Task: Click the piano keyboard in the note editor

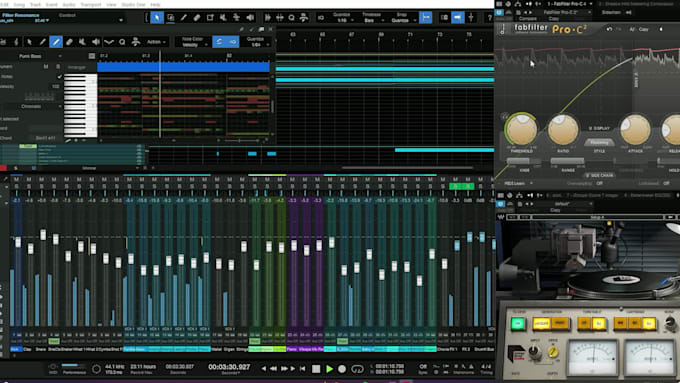Action: point(81,105)
